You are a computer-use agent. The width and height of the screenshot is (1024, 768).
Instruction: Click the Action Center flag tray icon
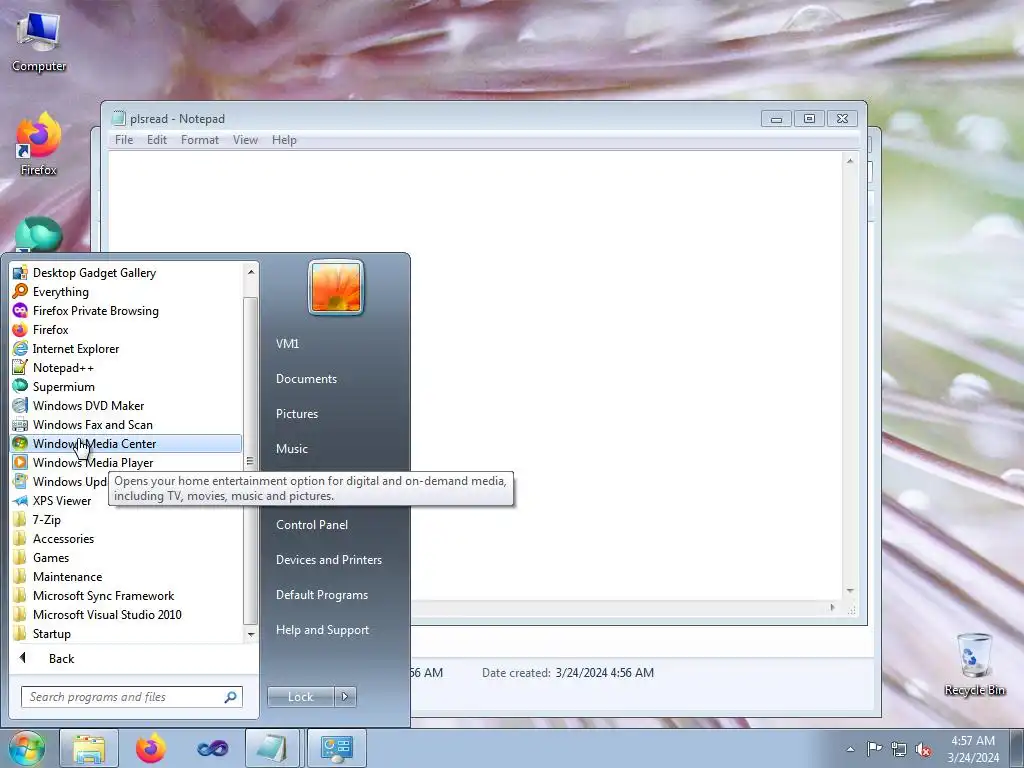pyautogui.click(x=874, y=748)
